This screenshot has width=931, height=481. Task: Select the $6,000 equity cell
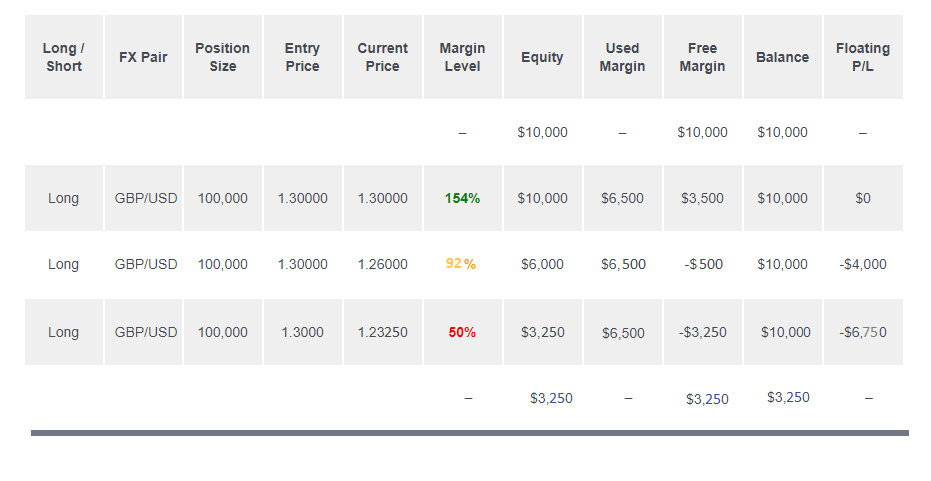click(x=542, y=264)
